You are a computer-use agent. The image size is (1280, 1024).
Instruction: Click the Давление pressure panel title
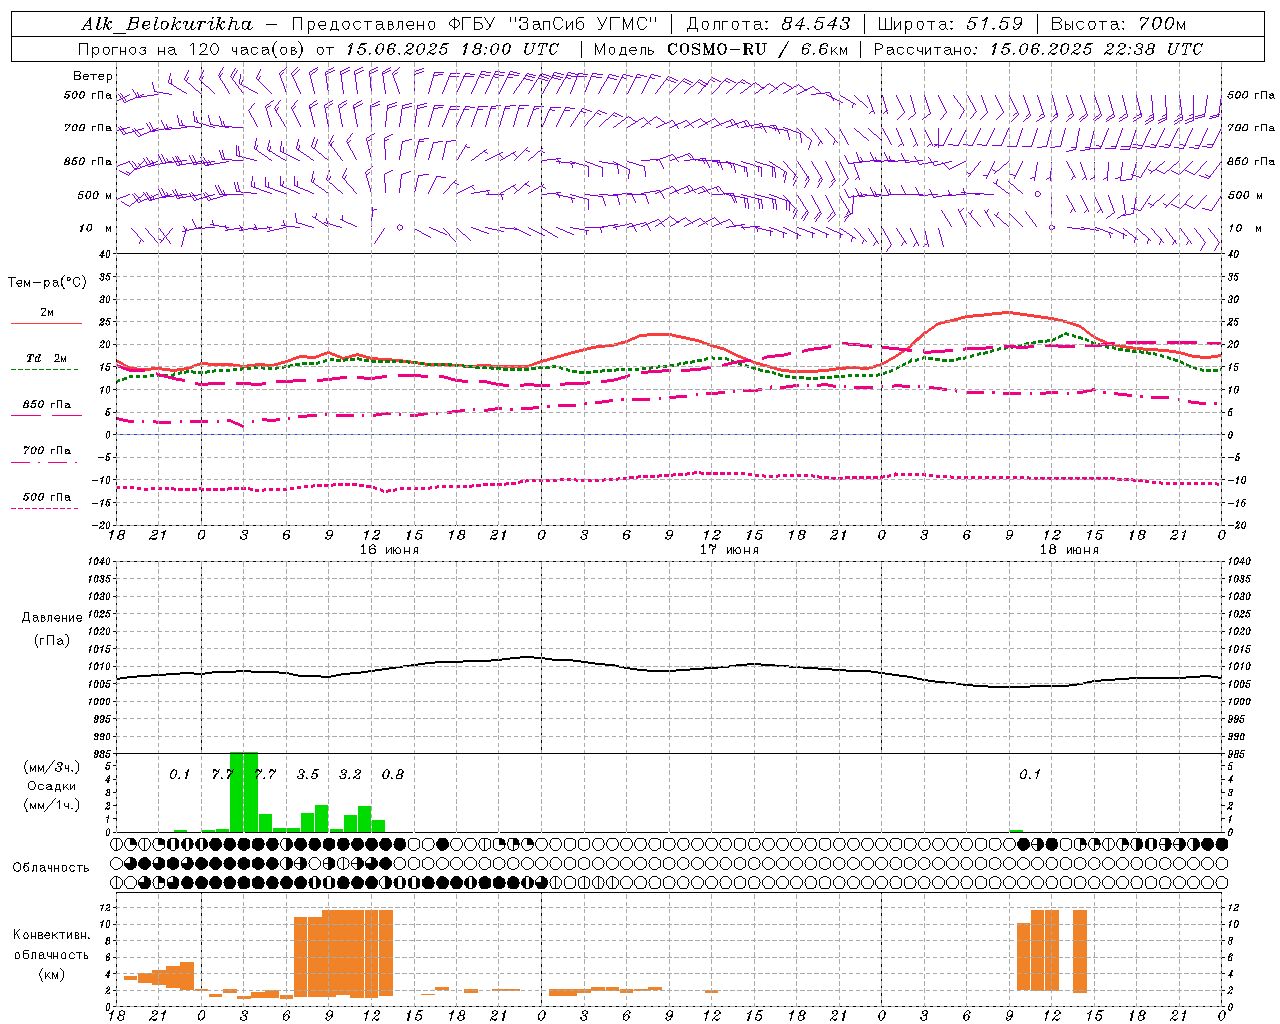click(52, 618)
